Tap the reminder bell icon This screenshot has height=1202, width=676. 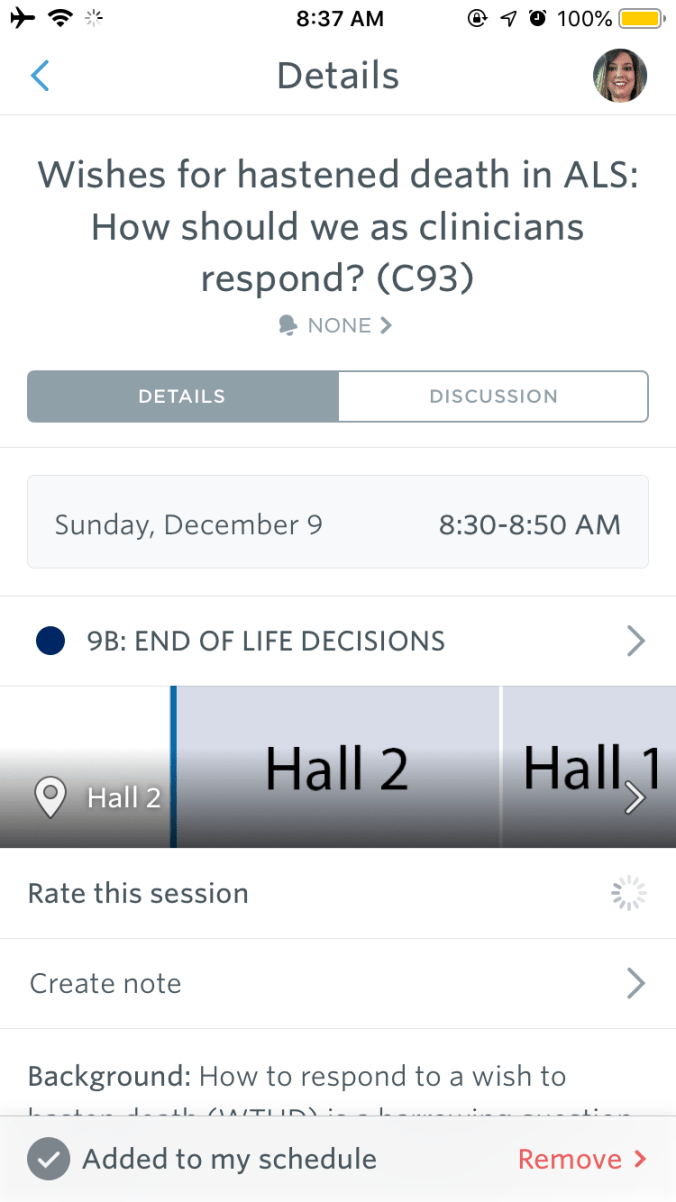coord(289,325)
